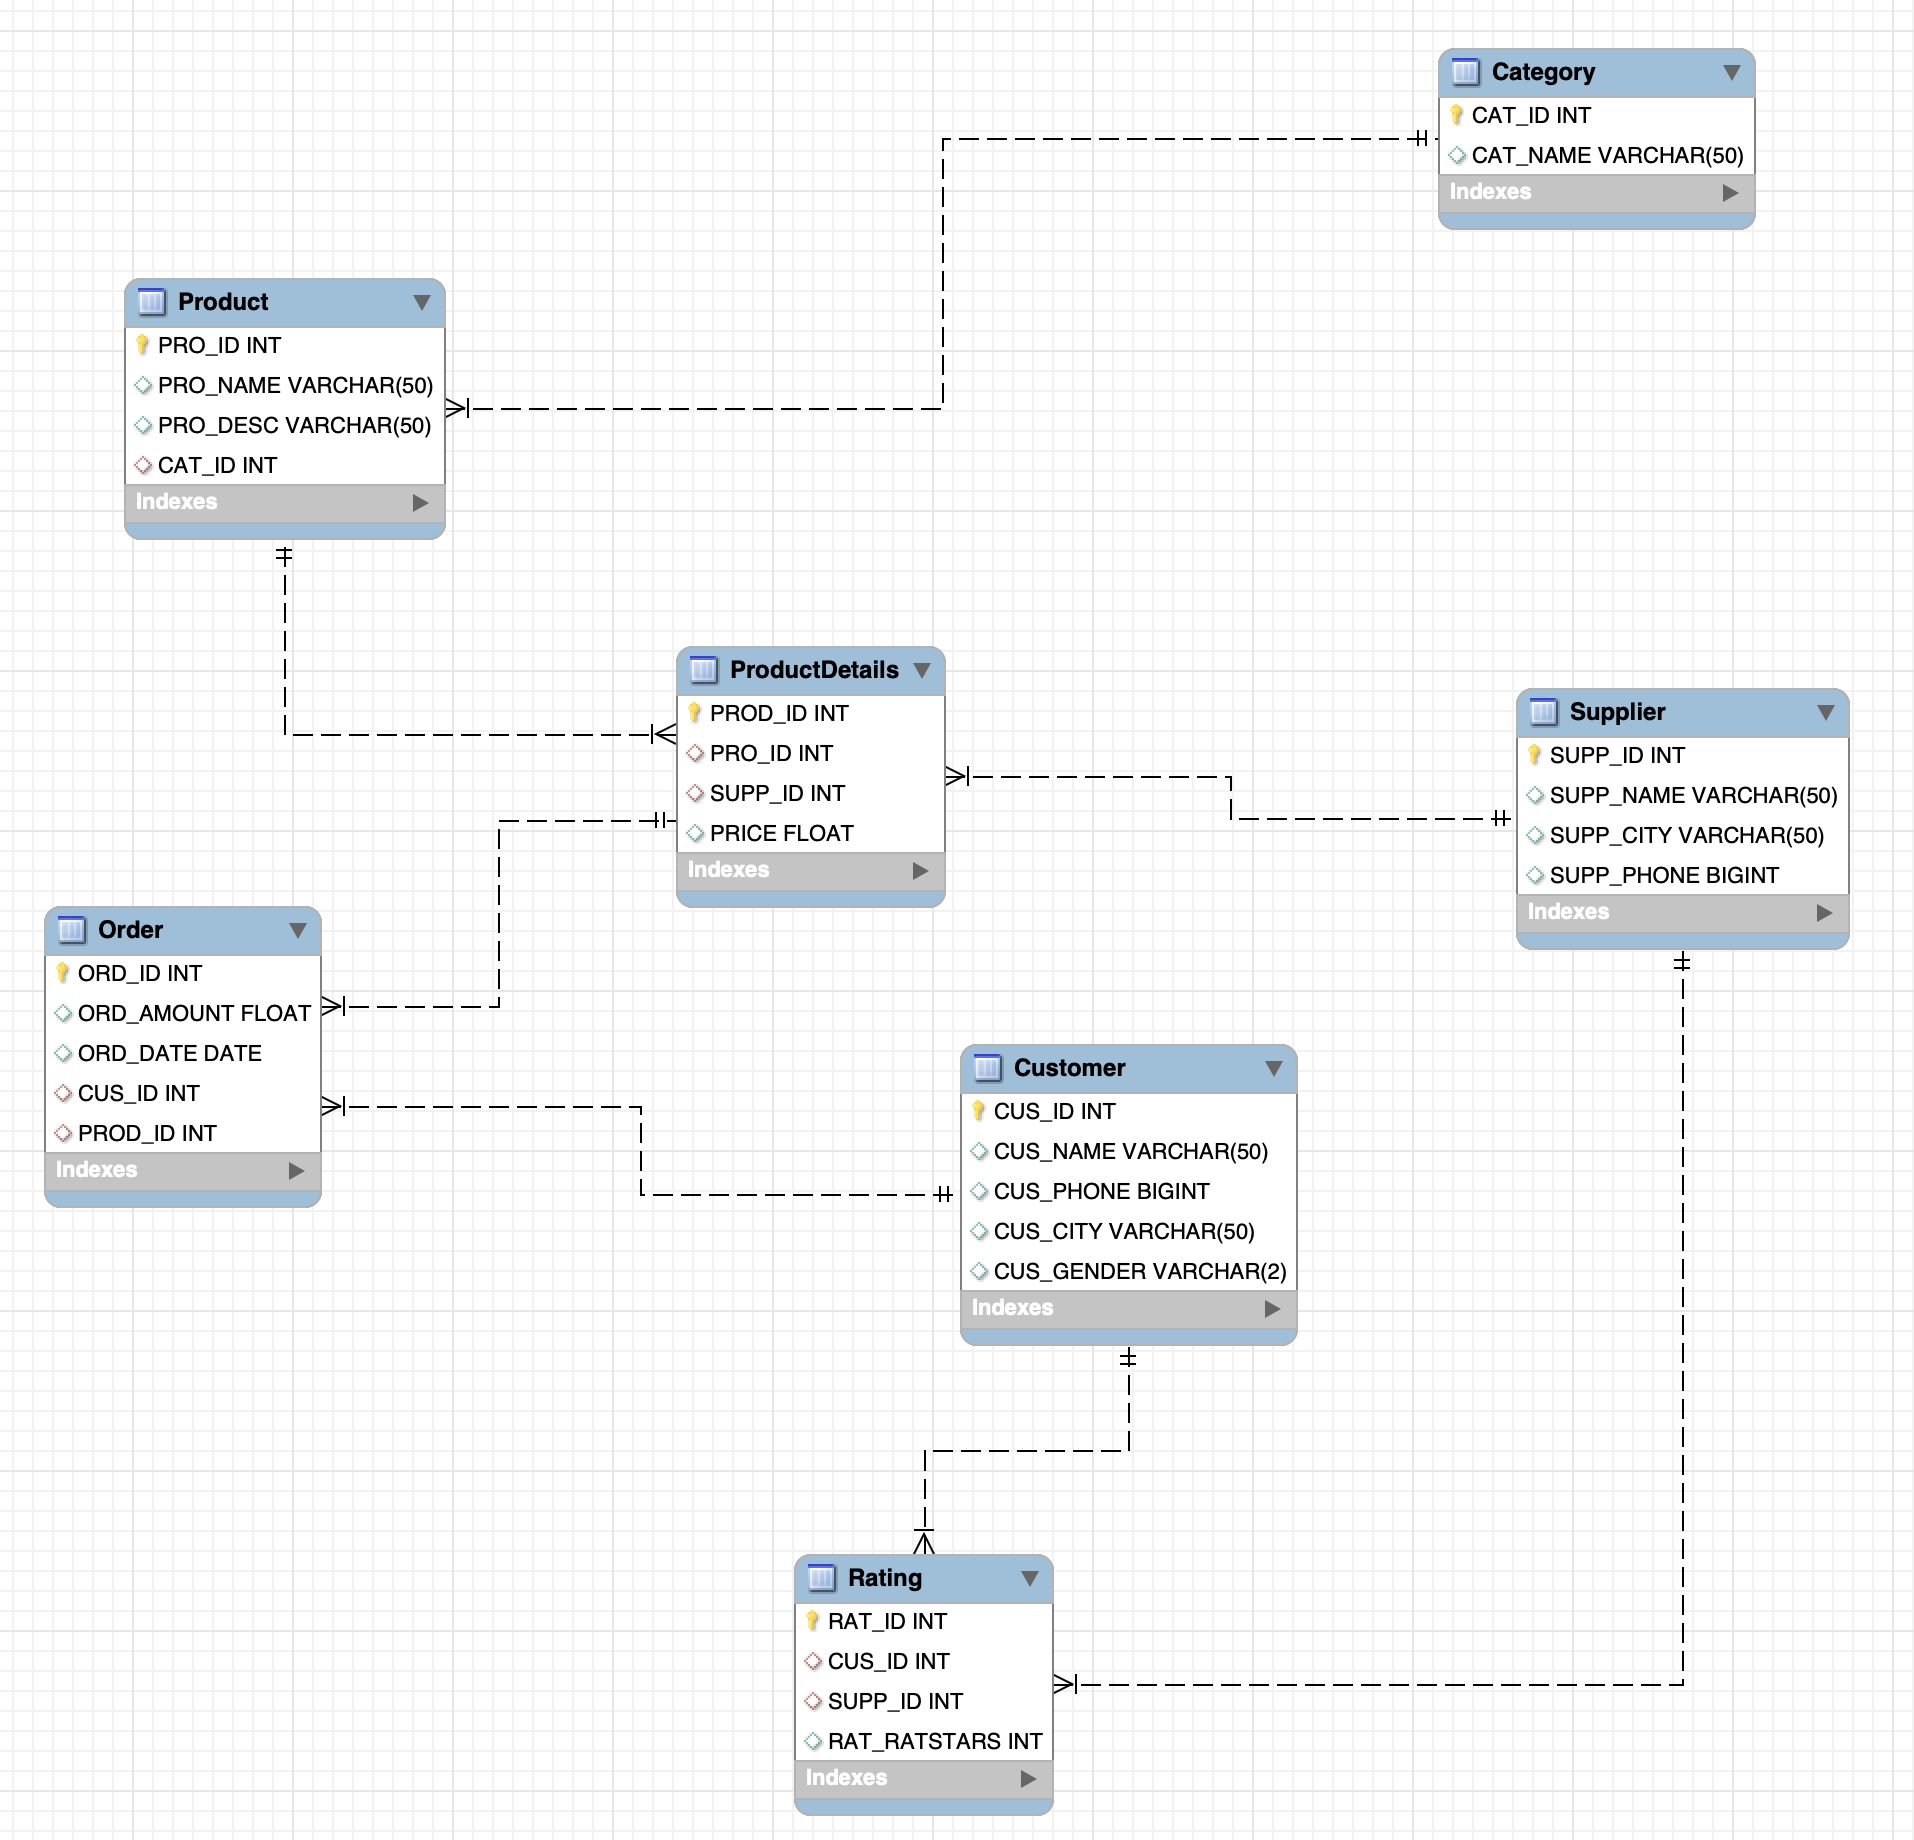Viewport: 1914px width, 1840px height.
Task: Collapse the Customer table header arrow
Action: pyautogui.click(x=1274, y=1069)
